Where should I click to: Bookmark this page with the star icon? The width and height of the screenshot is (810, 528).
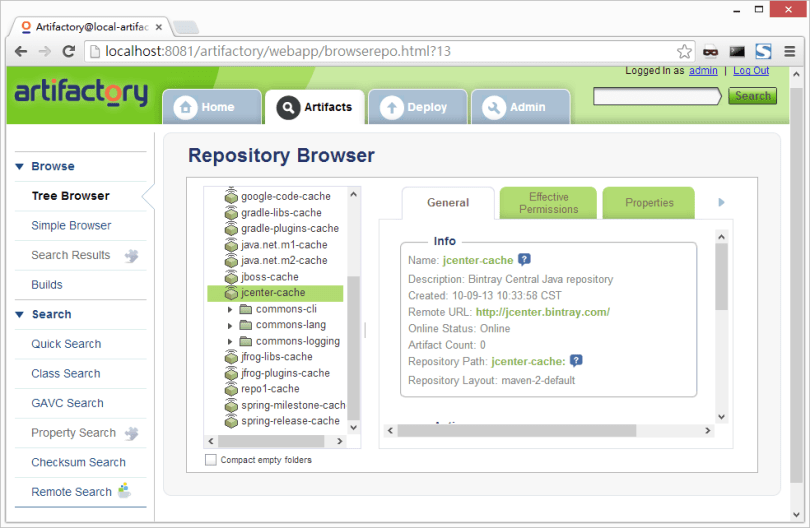tap(685, 51)
